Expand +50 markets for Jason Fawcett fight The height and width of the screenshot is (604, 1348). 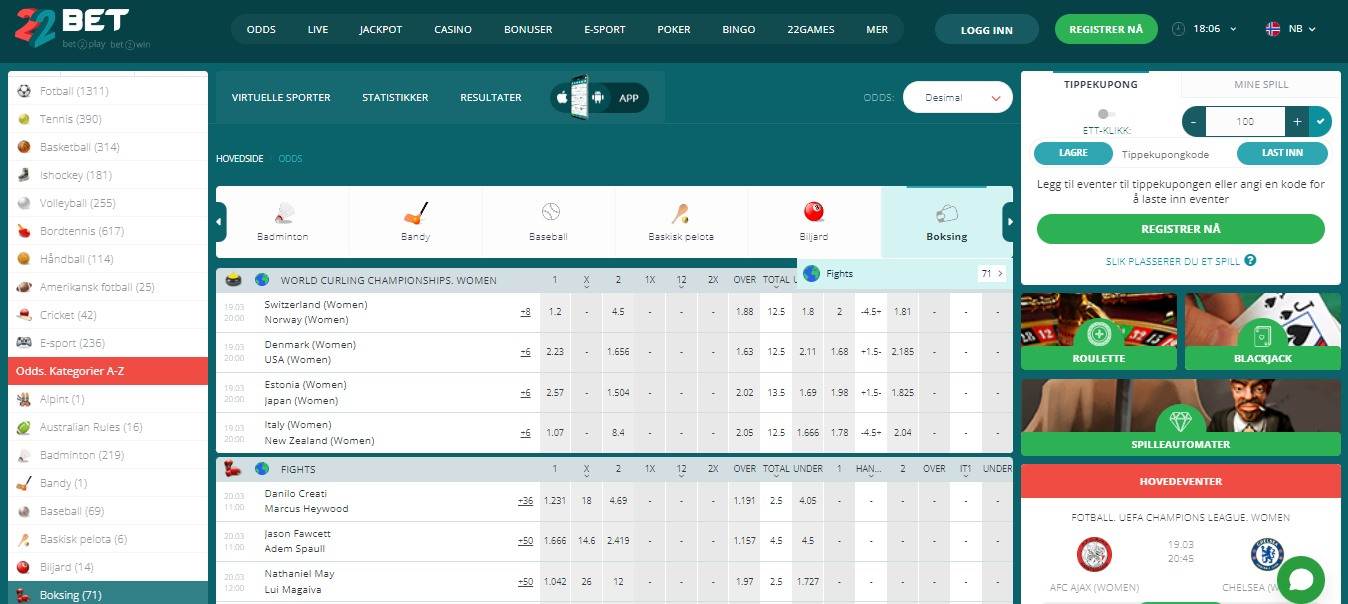pyautogui.click(x=525, y=541)
